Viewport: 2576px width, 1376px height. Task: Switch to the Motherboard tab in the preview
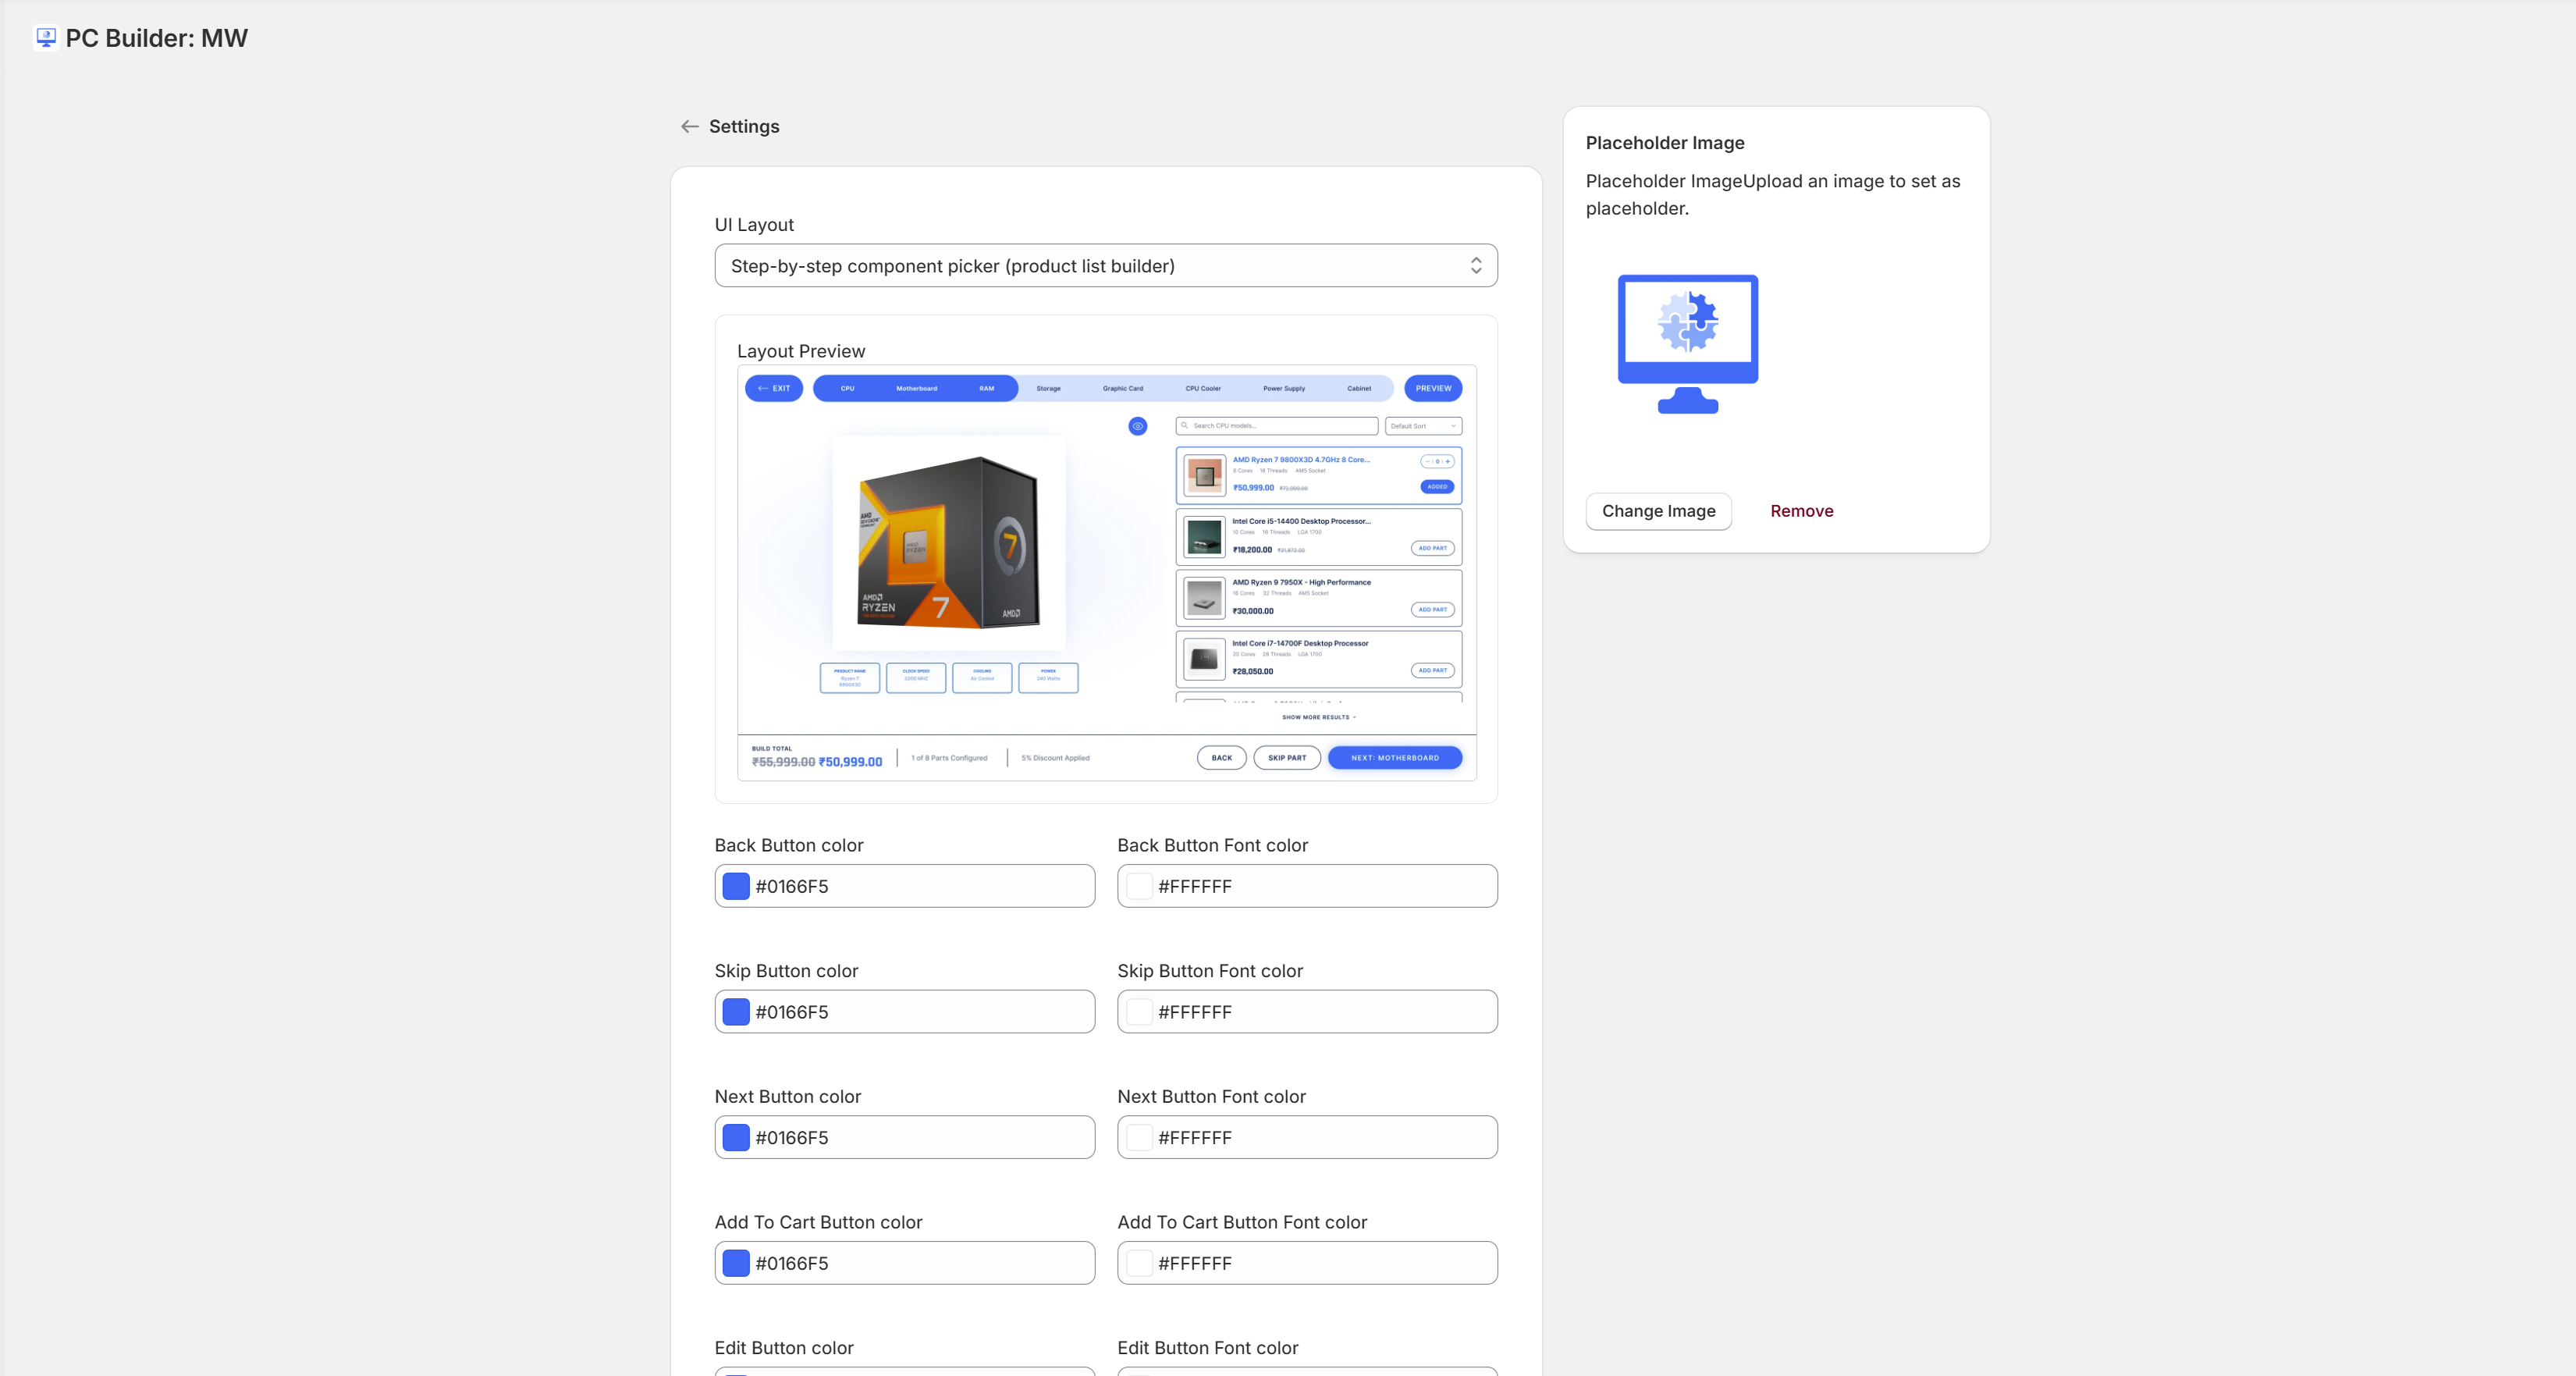[x=917, y=388]
